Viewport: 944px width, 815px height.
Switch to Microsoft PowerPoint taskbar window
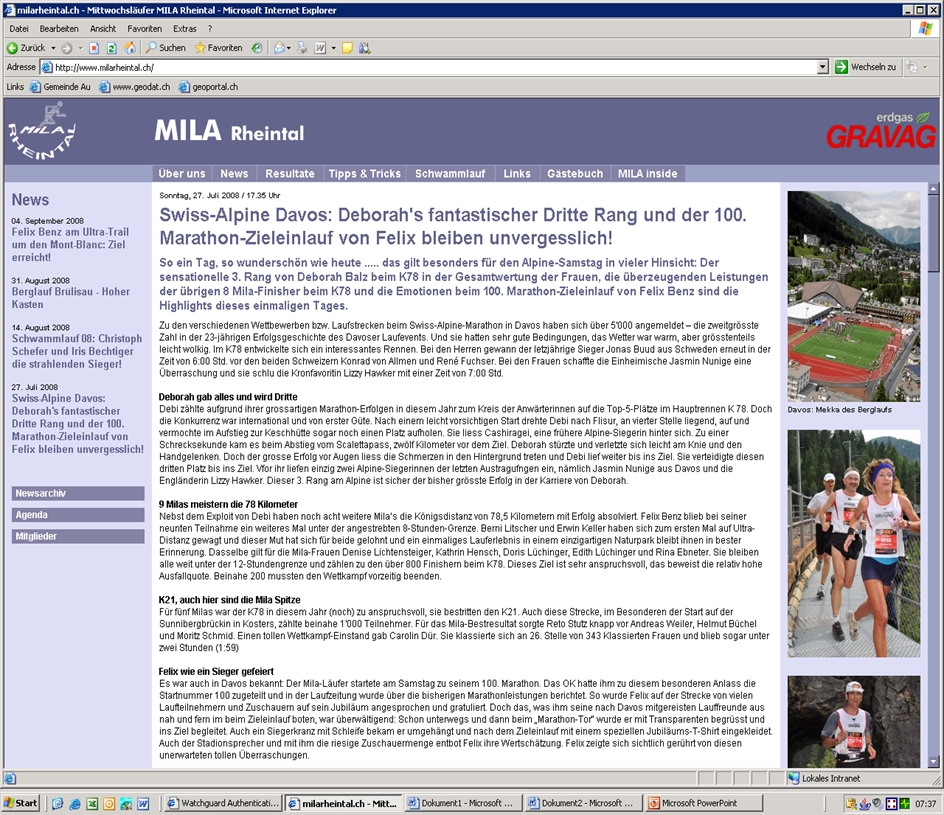pyautogui.click(x=703, y=803)
